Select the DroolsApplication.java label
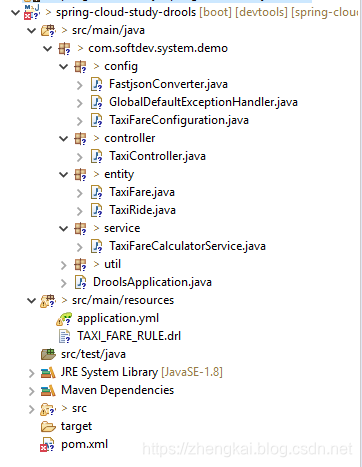The image size is (362, 467). point(152,283)
